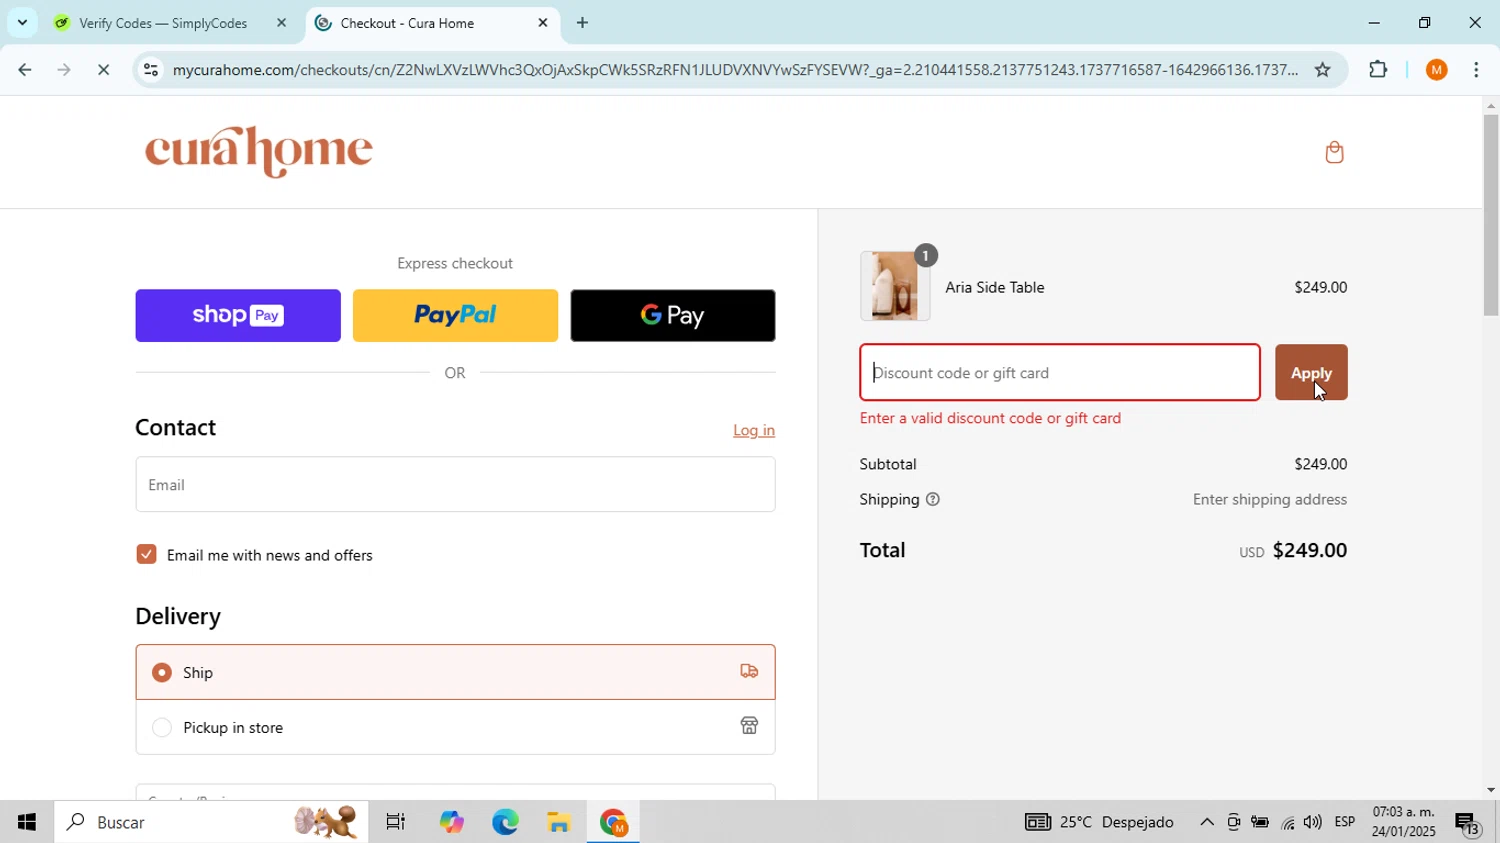This screenshot has width=1500, height=843.
Task: Select the Ship delivery option
Action: coord(455,672)
